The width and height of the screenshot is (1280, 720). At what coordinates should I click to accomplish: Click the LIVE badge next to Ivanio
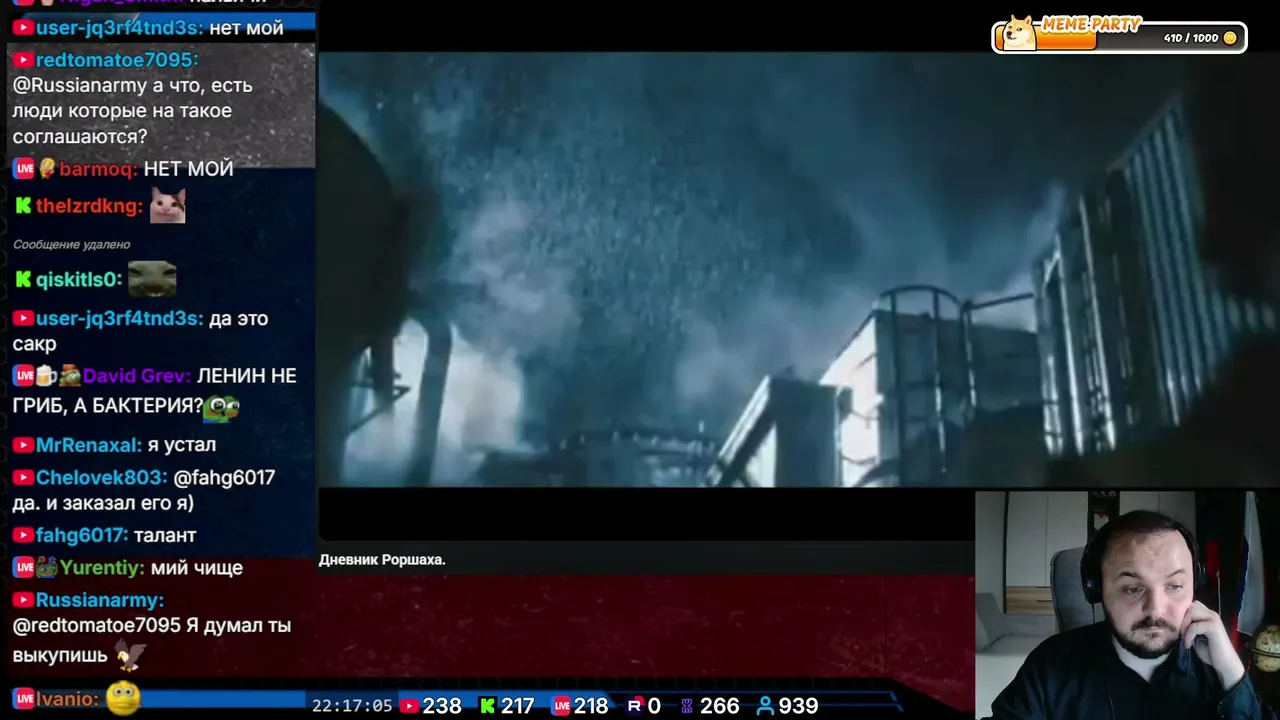[24, 698]
